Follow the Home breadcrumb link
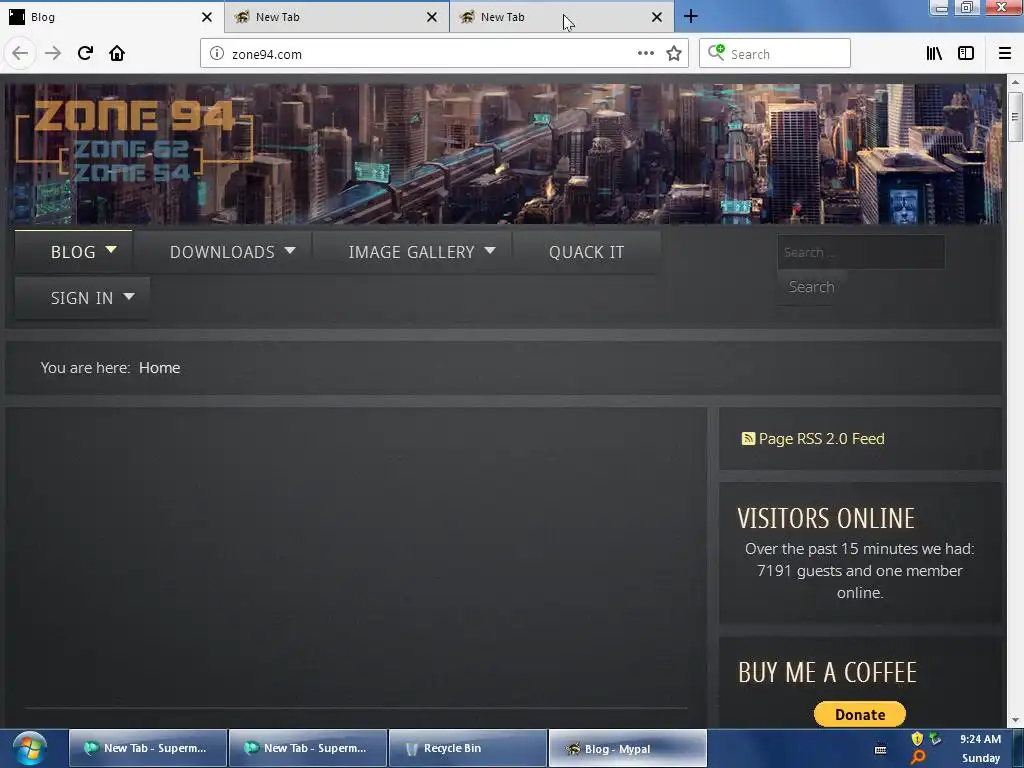Screen dimensions: 1024x768 [x=159, y=368]
